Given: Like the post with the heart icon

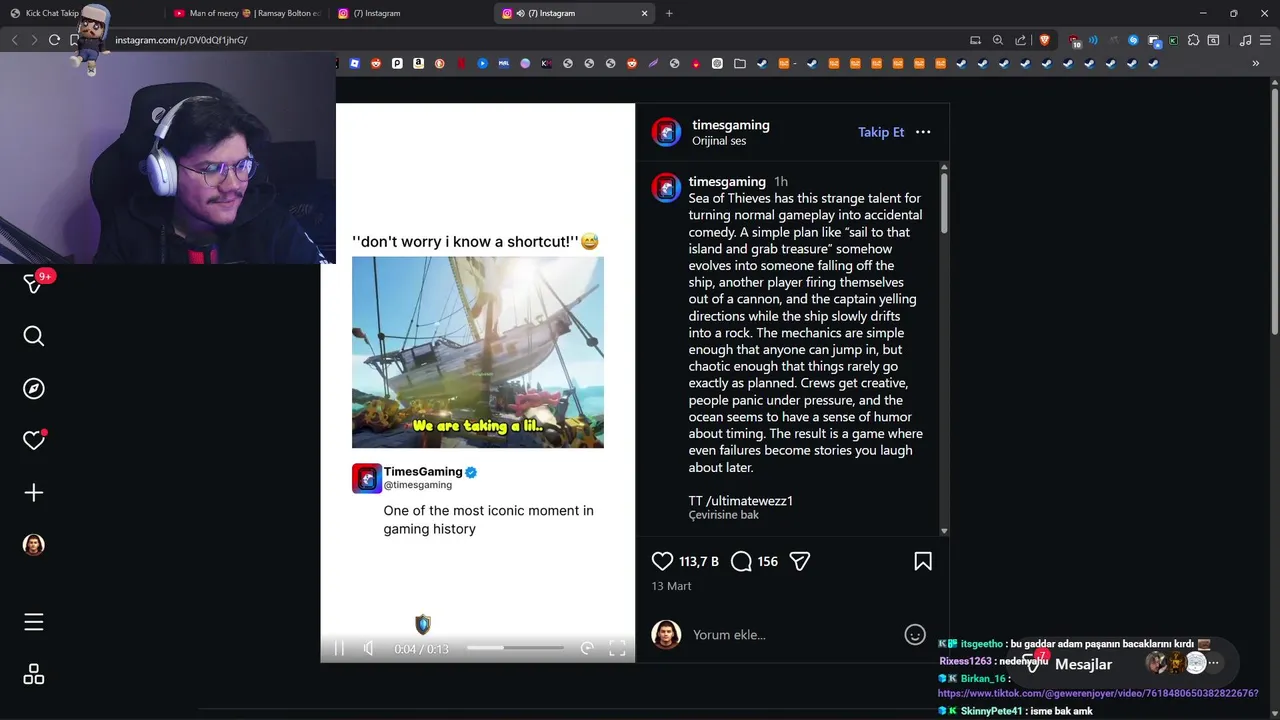Looking at the screenshot, I should (662, 561).
